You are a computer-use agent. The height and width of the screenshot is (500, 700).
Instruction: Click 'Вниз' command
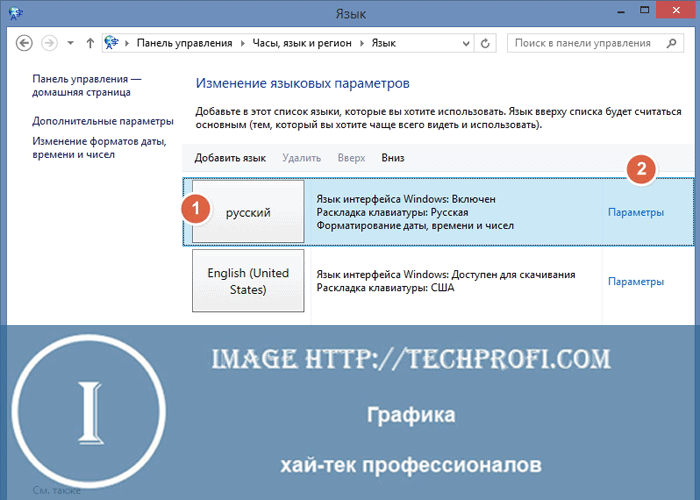click(x=393, y=158)
